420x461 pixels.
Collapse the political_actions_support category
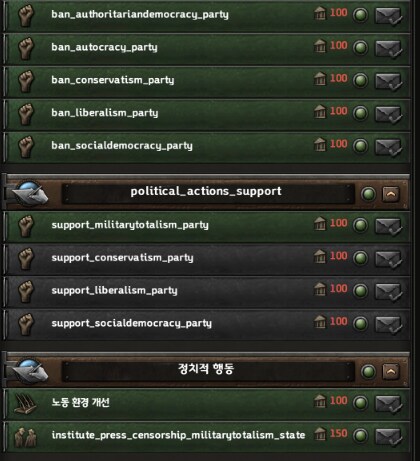(391, 194)
